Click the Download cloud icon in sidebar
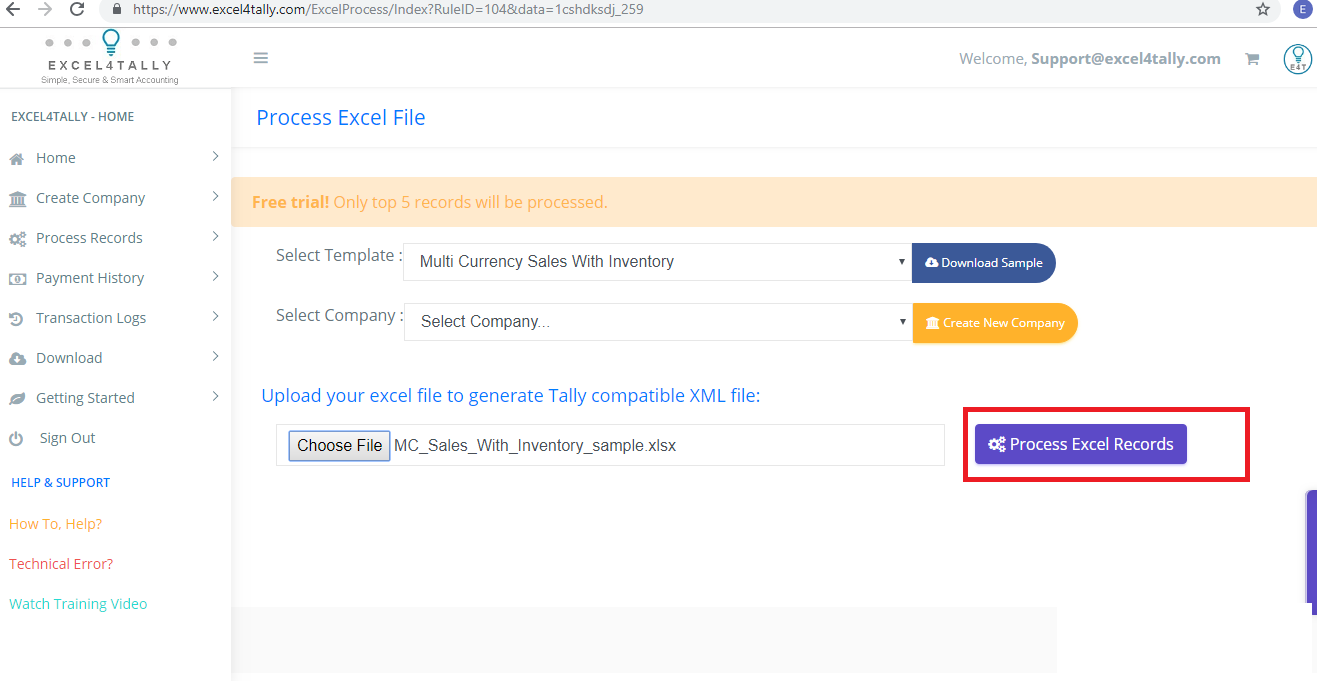The height and width of the screenshot is (681, 1317). point(17,359)
